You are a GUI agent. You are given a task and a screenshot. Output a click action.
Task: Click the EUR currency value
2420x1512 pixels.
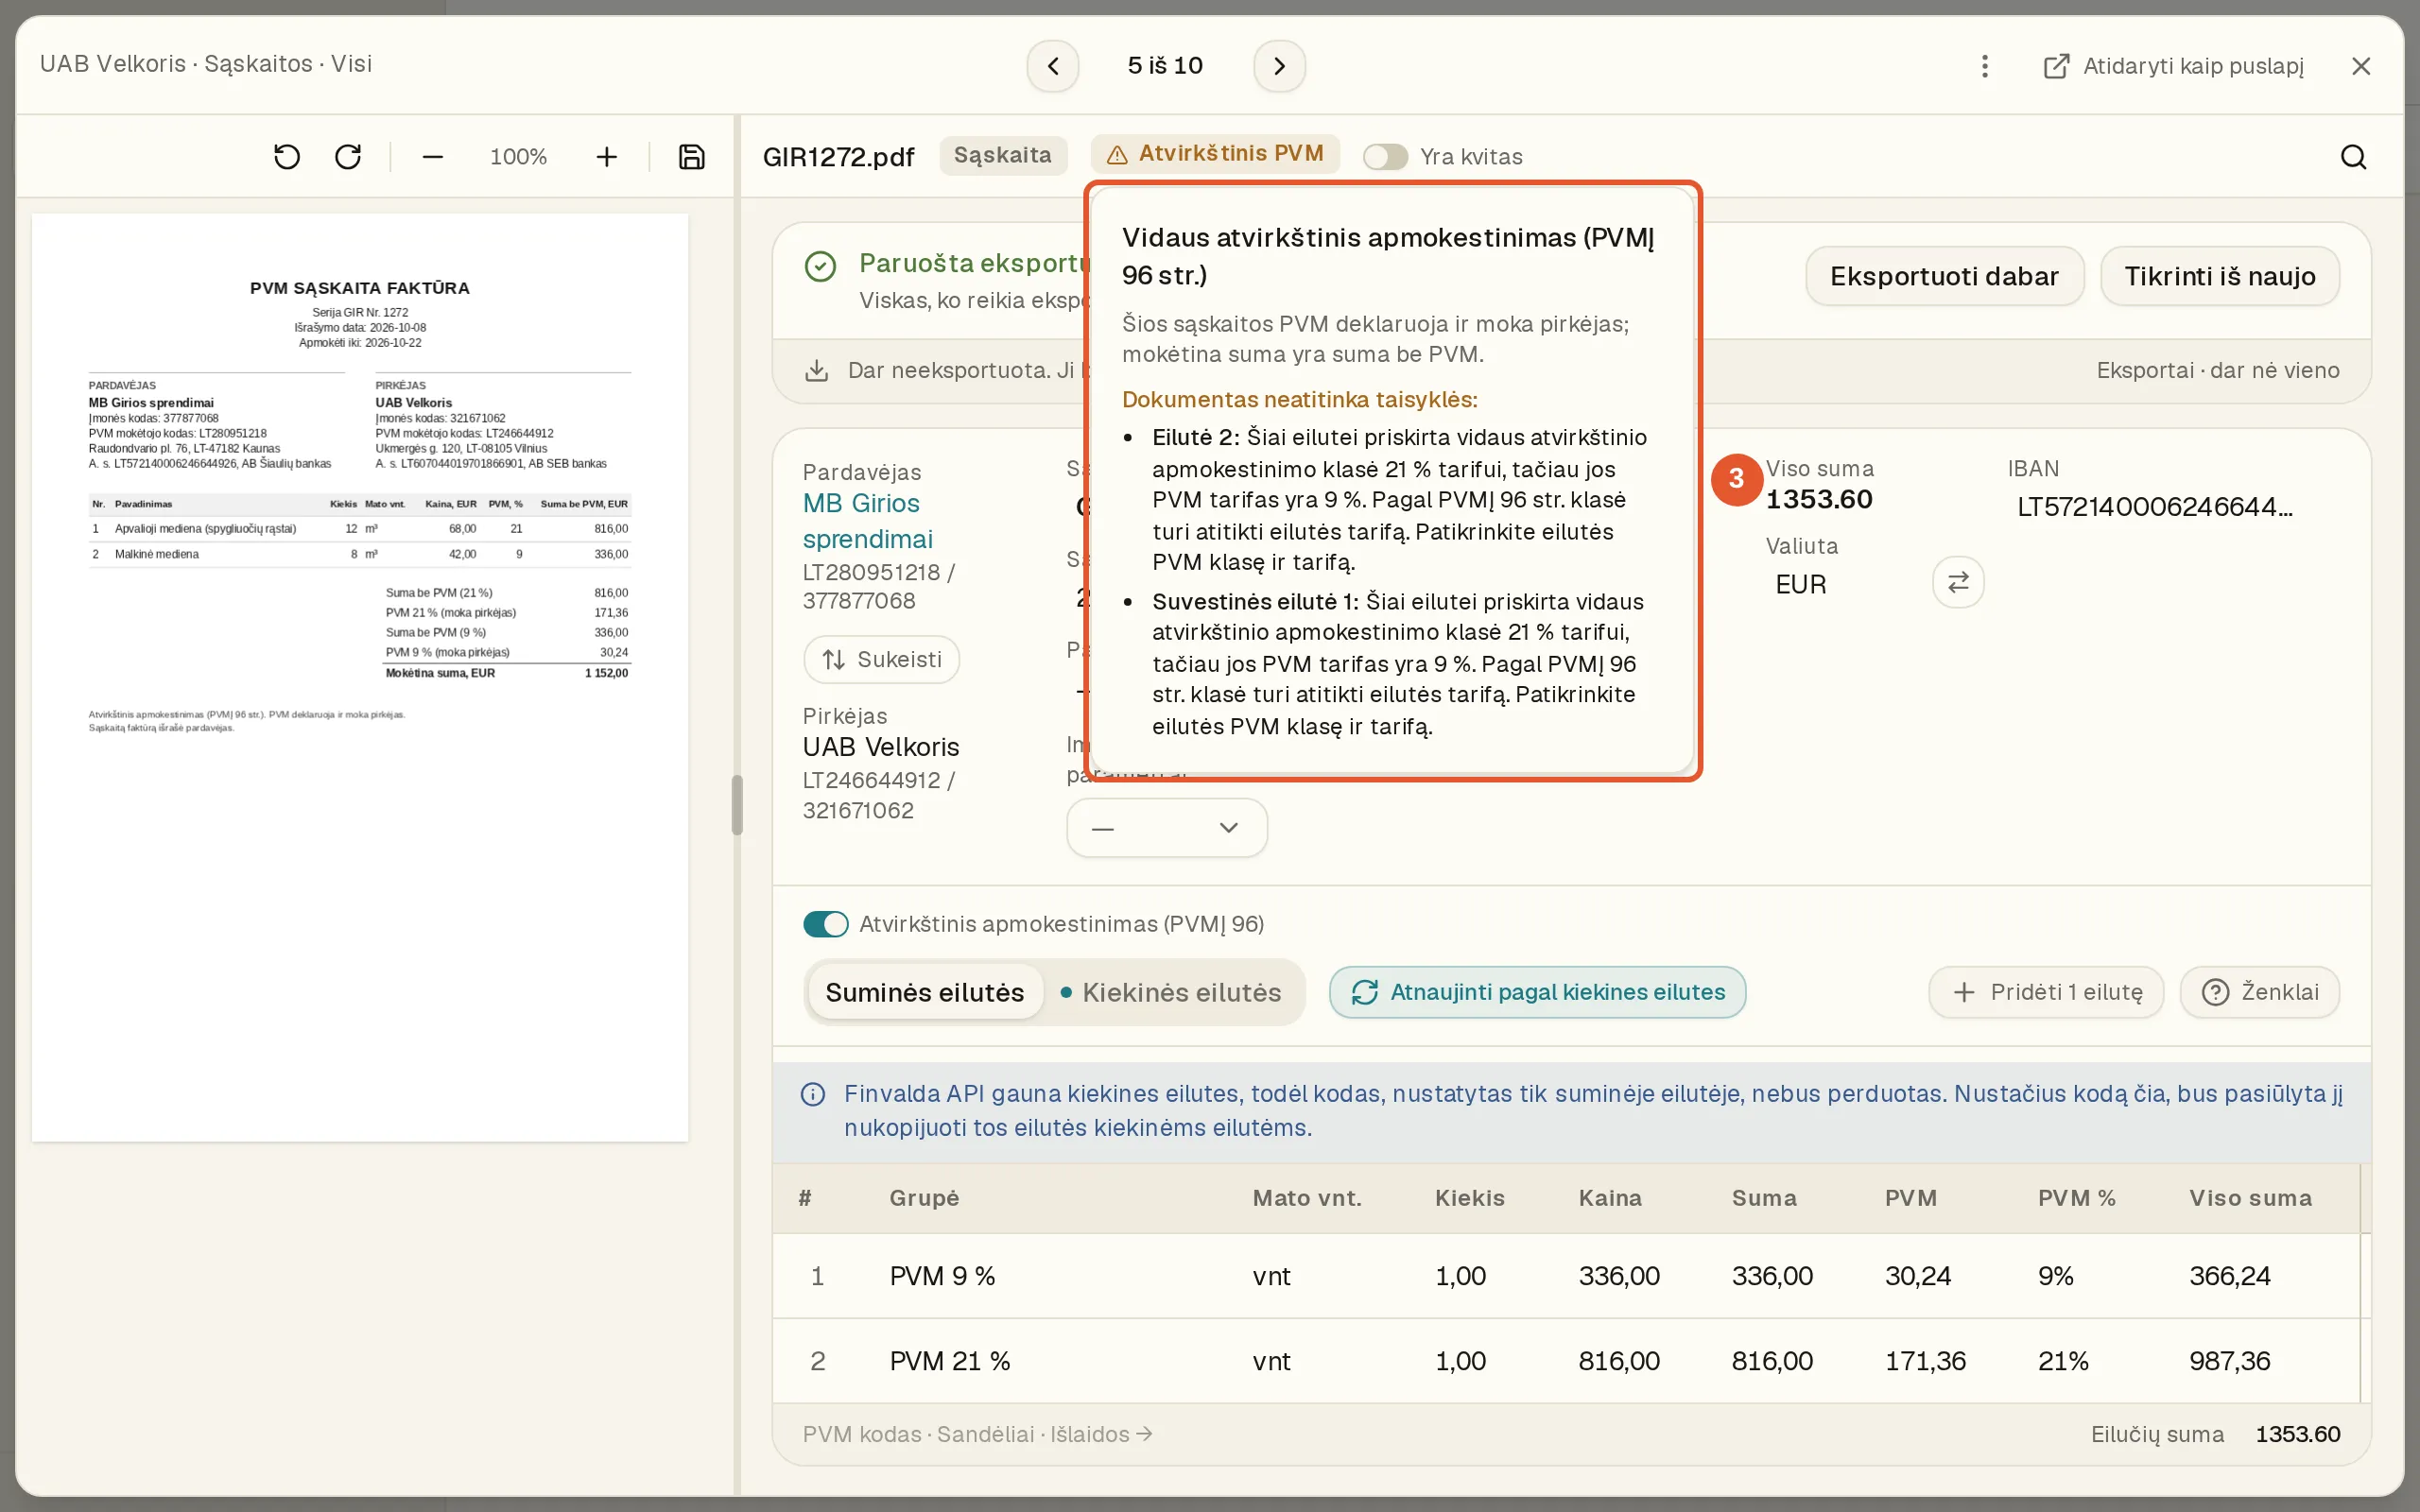tap(1800, 584)
